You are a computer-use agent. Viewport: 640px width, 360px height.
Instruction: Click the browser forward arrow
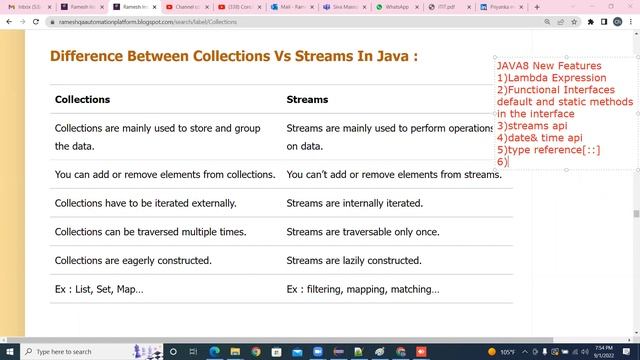click(22, 22)
